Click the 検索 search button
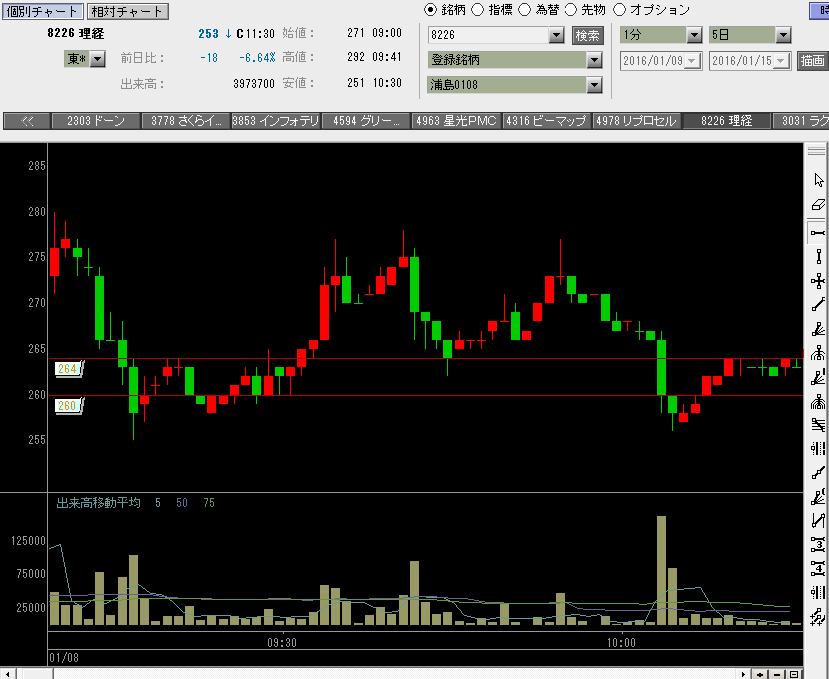The width and height of the screenshot is (829, 679). (x=587, y=35)
